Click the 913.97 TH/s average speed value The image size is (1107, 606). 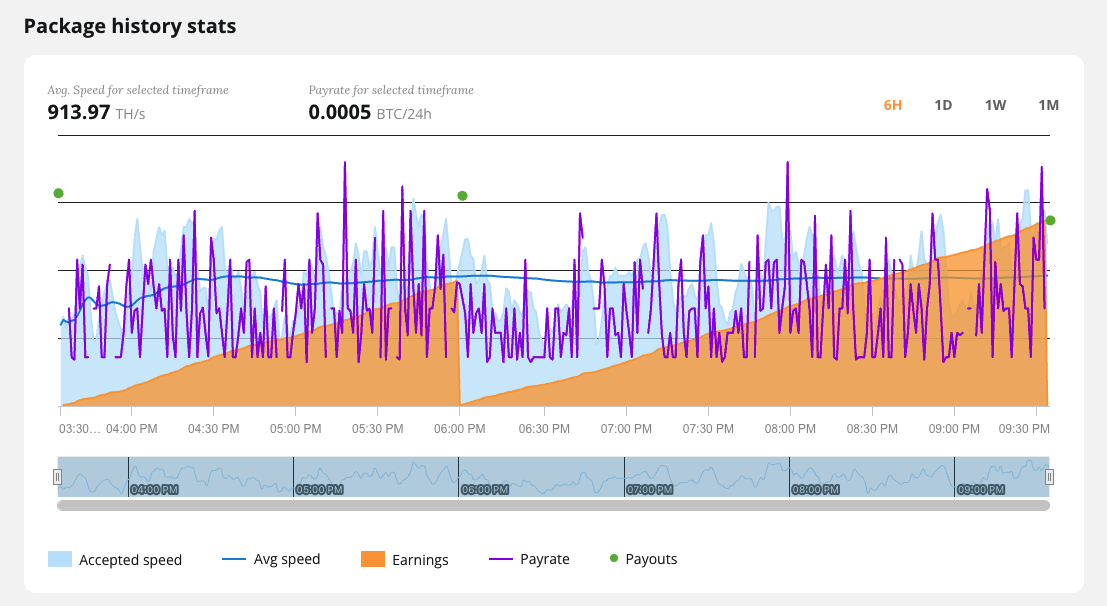coord(96,112)
